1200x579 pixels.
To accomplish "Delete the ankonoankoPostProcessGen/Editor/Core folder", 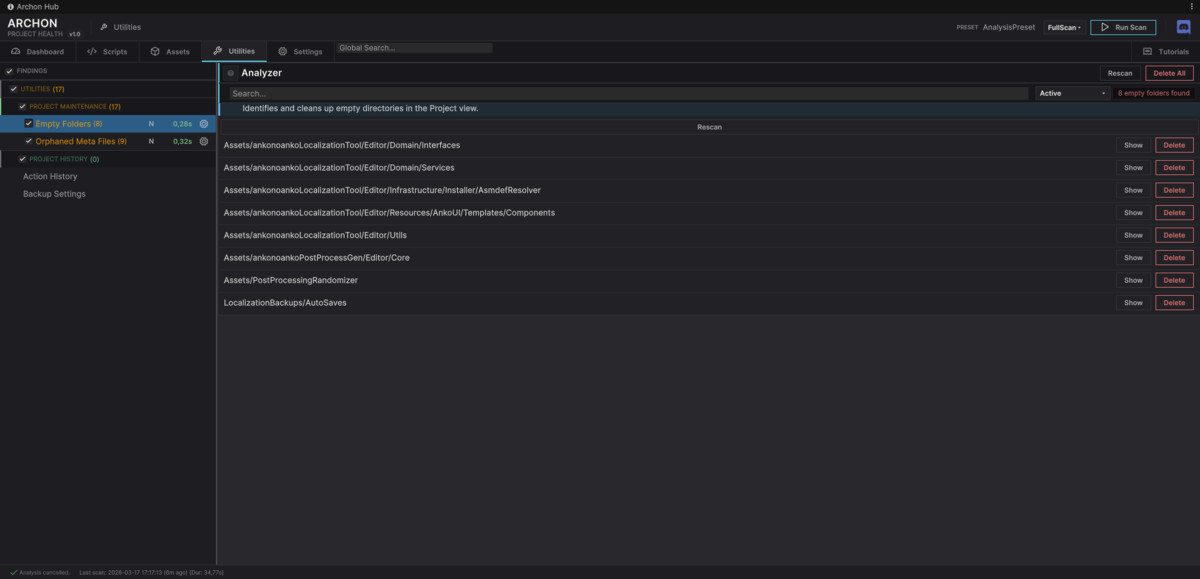I will [1174, 258].
